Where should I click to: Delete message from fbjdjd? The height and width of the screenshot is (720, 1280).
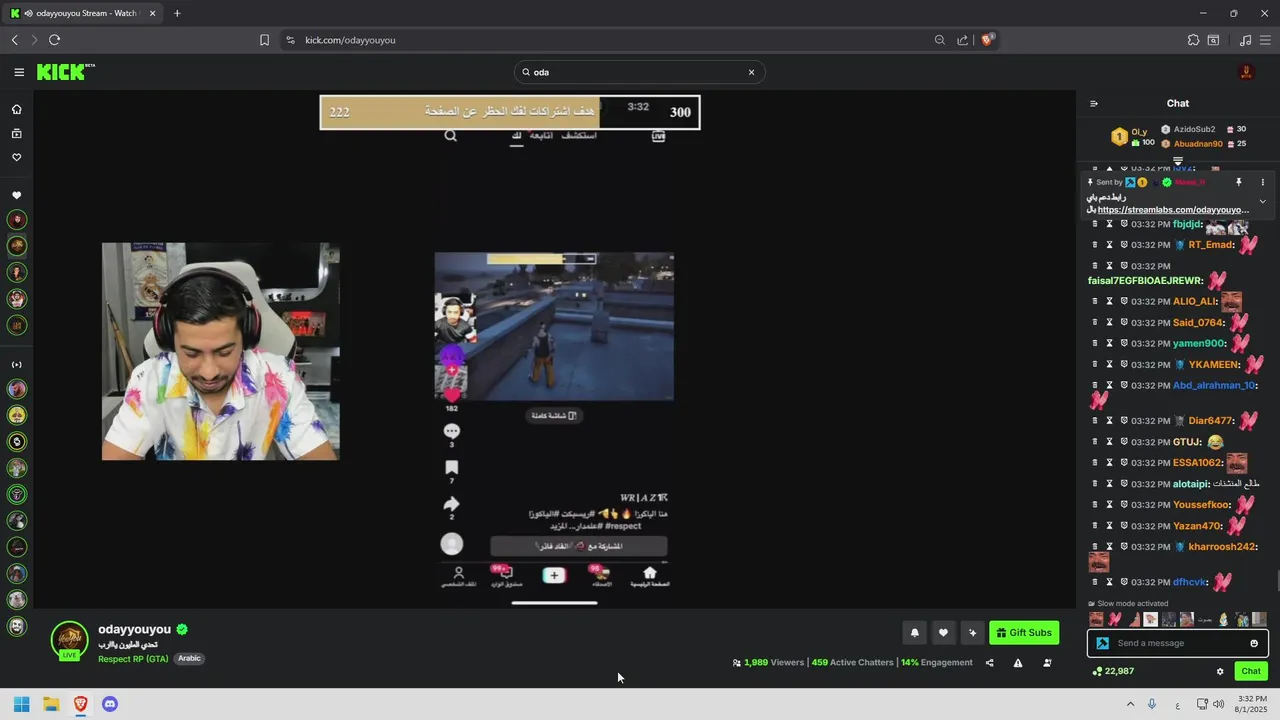(1095, 224)
